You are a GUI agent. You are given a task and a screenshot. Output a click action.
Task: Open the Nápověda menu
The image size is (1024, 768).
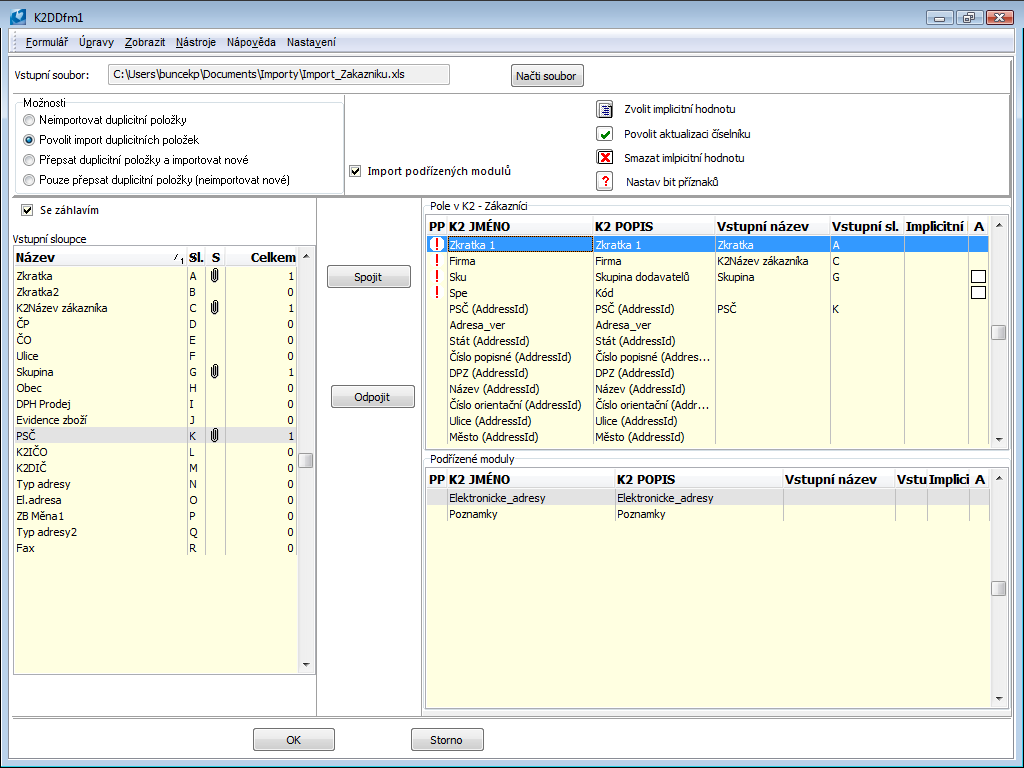click(251, 42)
